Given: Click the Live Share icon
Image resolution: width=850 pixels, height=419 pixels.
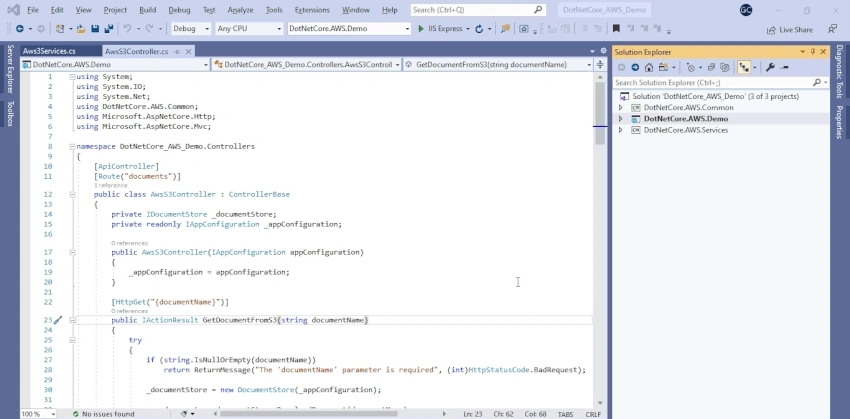Looking at the screenshot, I should pyautogui.click(x=771, y=30).
